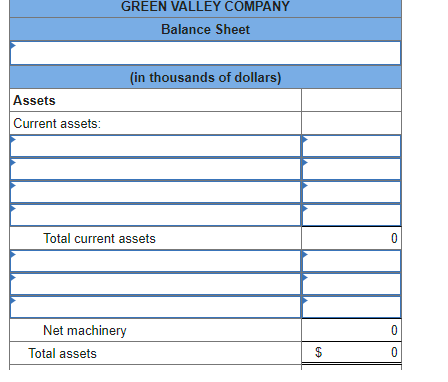448x382 pixels.
Task: Click the Total current assets label
Action: coord(99,238)
